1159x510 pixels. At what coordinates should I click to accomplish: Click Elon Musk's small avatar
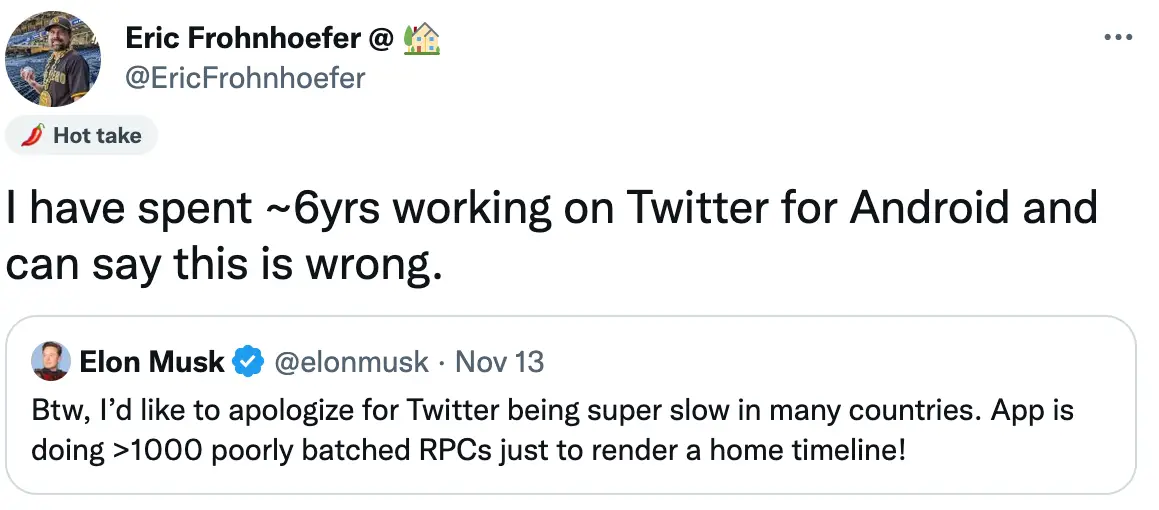pyautogui.click(x=50, y=361)
